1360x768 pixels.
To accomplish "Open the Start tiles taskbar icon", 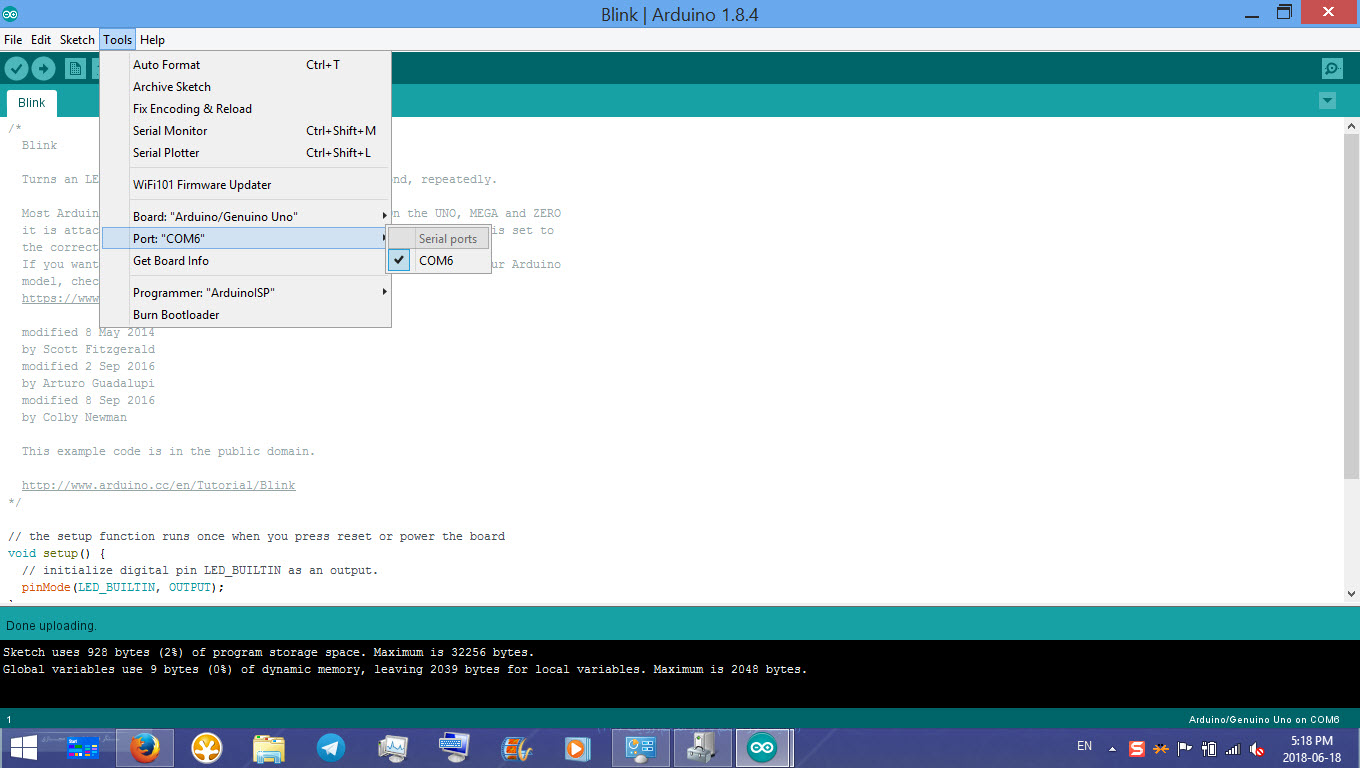I will pyautogui.click(x=83, y=748).
